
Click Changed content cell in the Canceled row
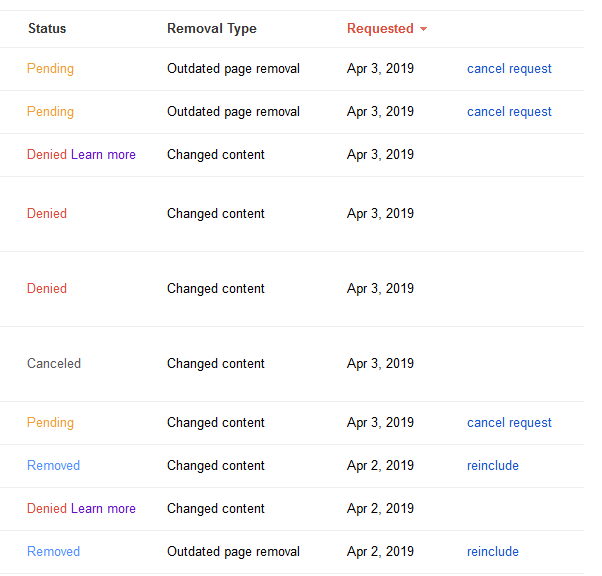pyautogui.click(x=216, y=364)
